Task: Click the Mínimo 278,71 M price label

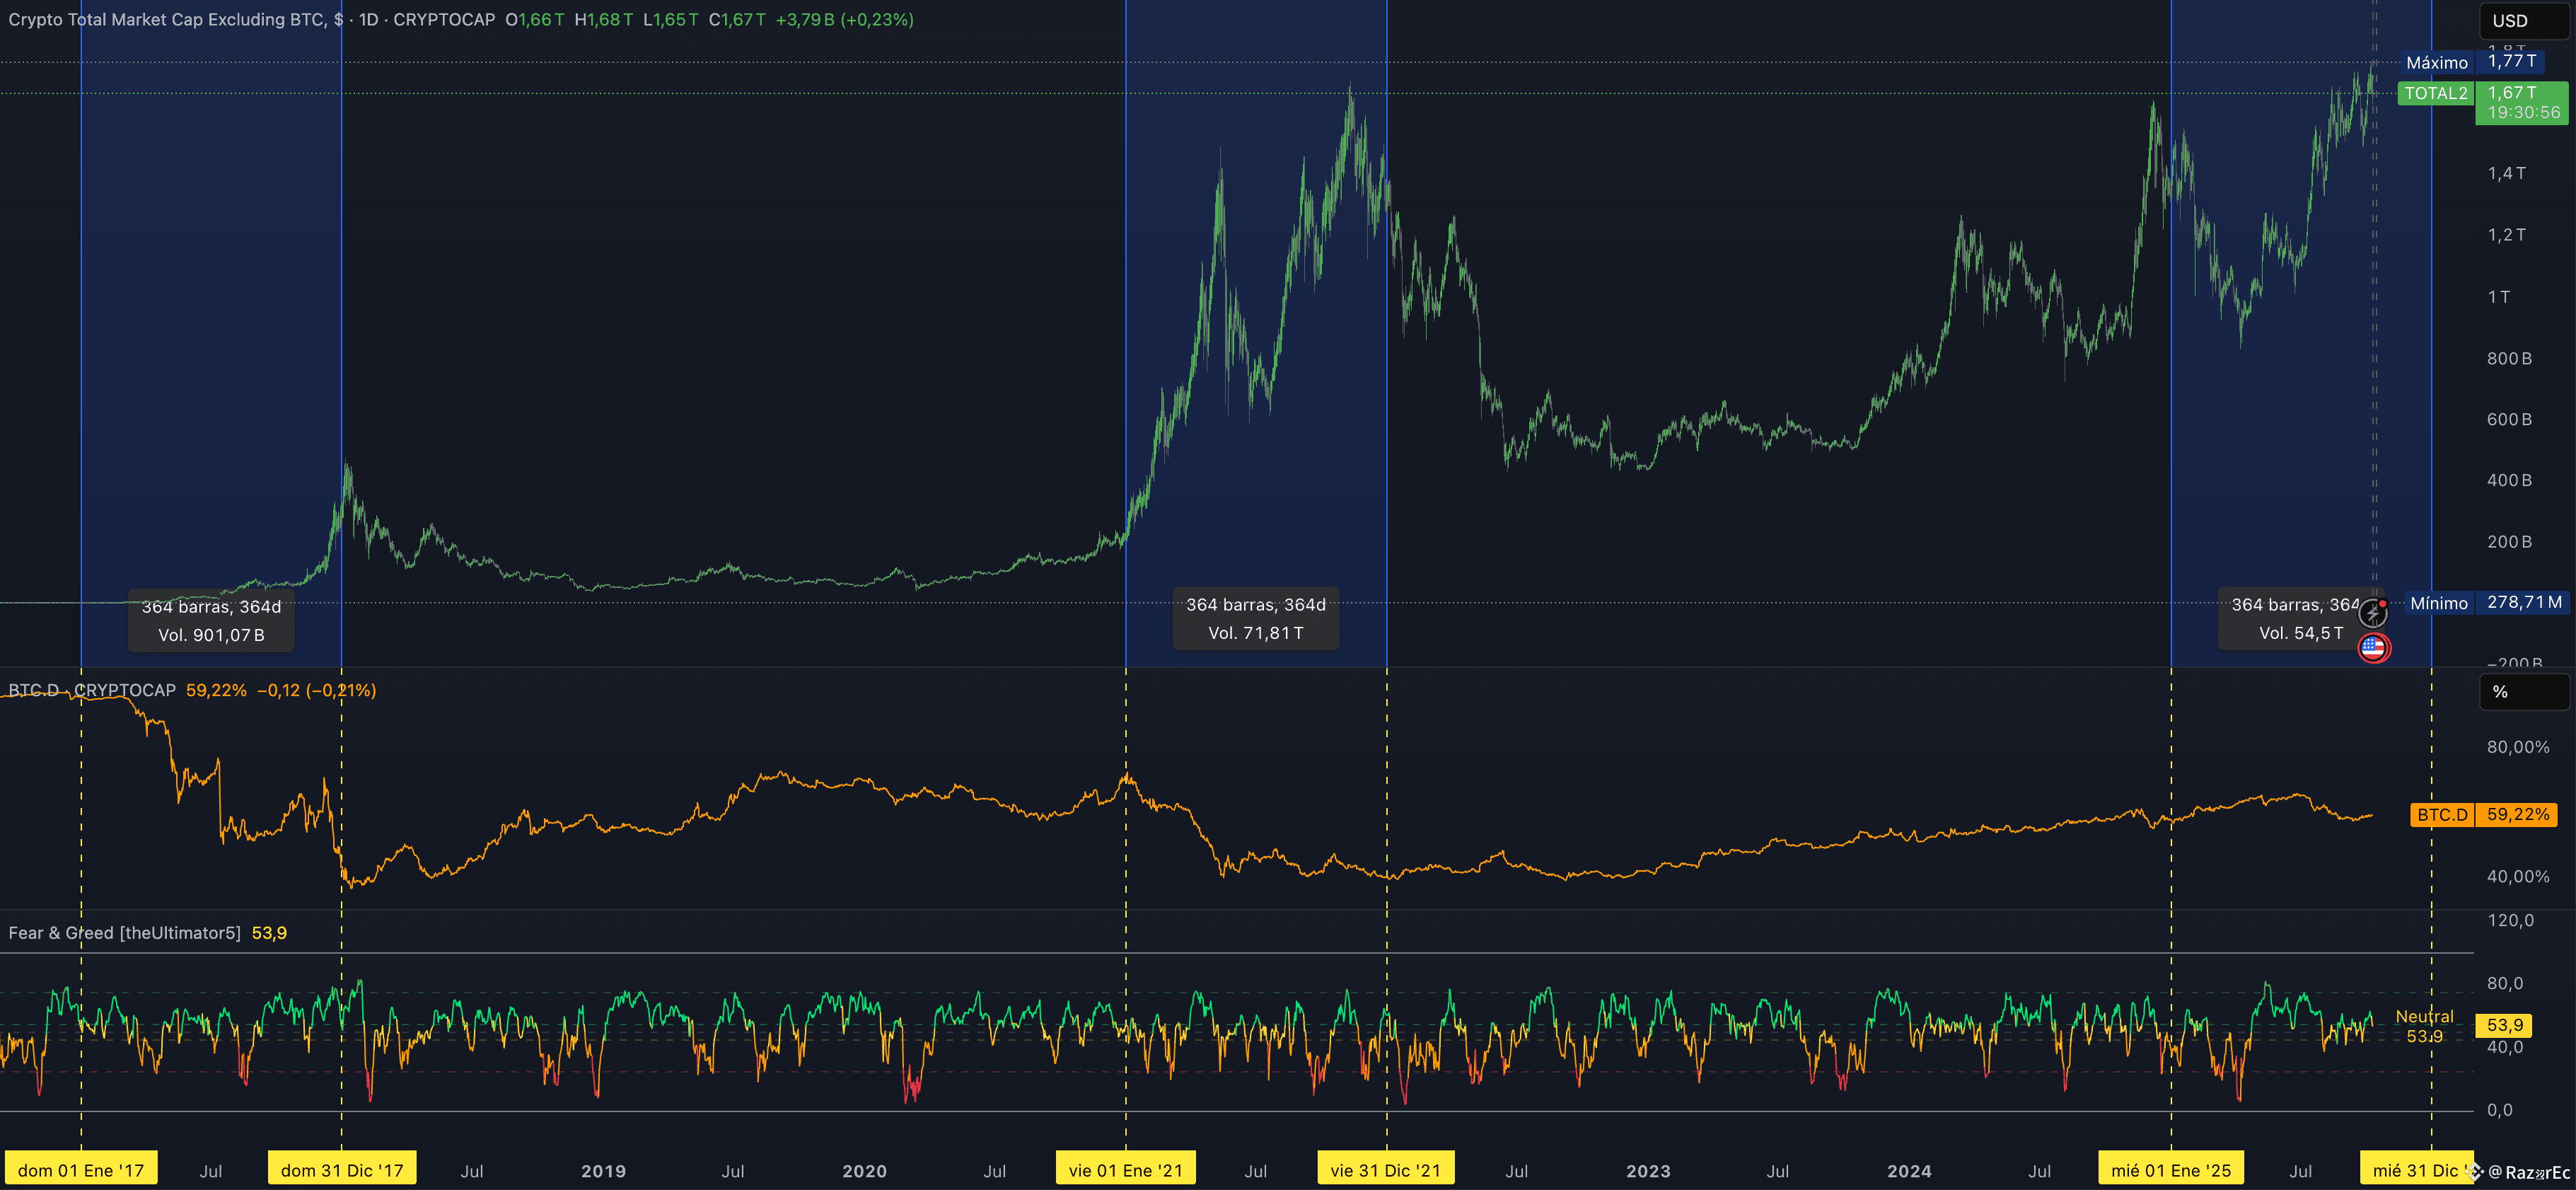Action: [2486, 603]
